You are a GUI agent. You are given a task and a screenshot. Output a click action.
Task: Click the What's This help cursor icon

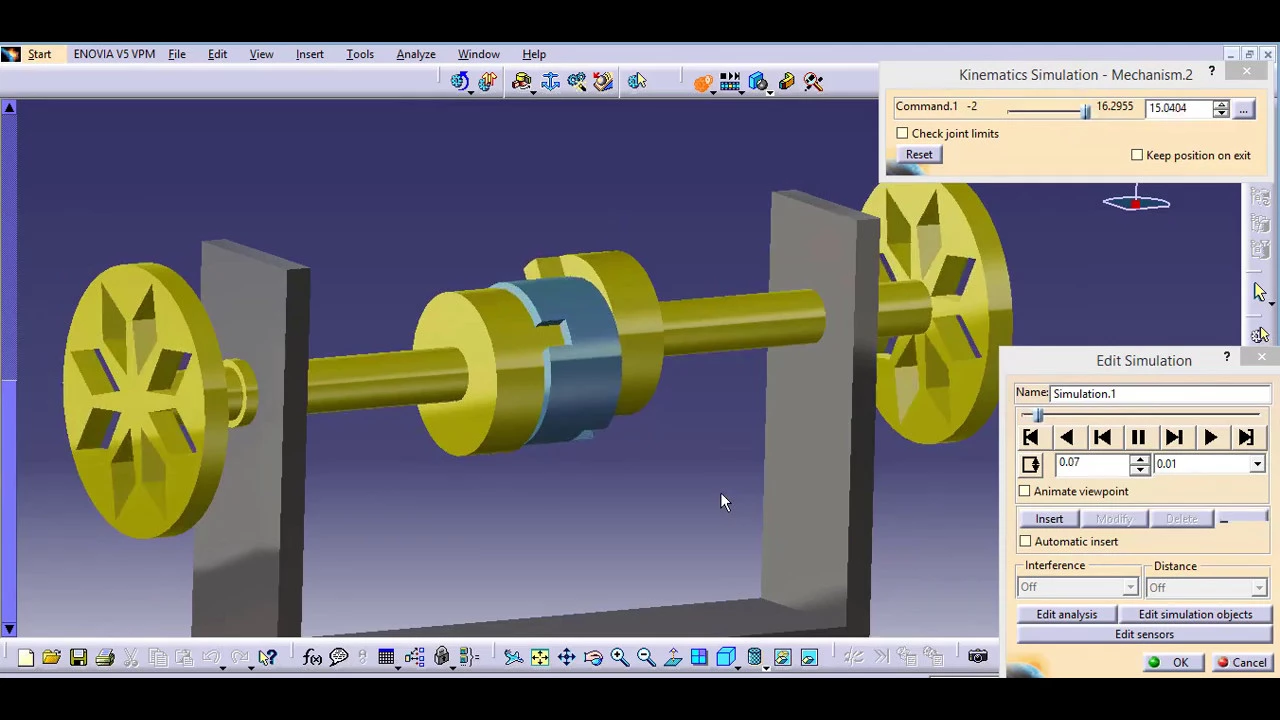tap(267, 657)
